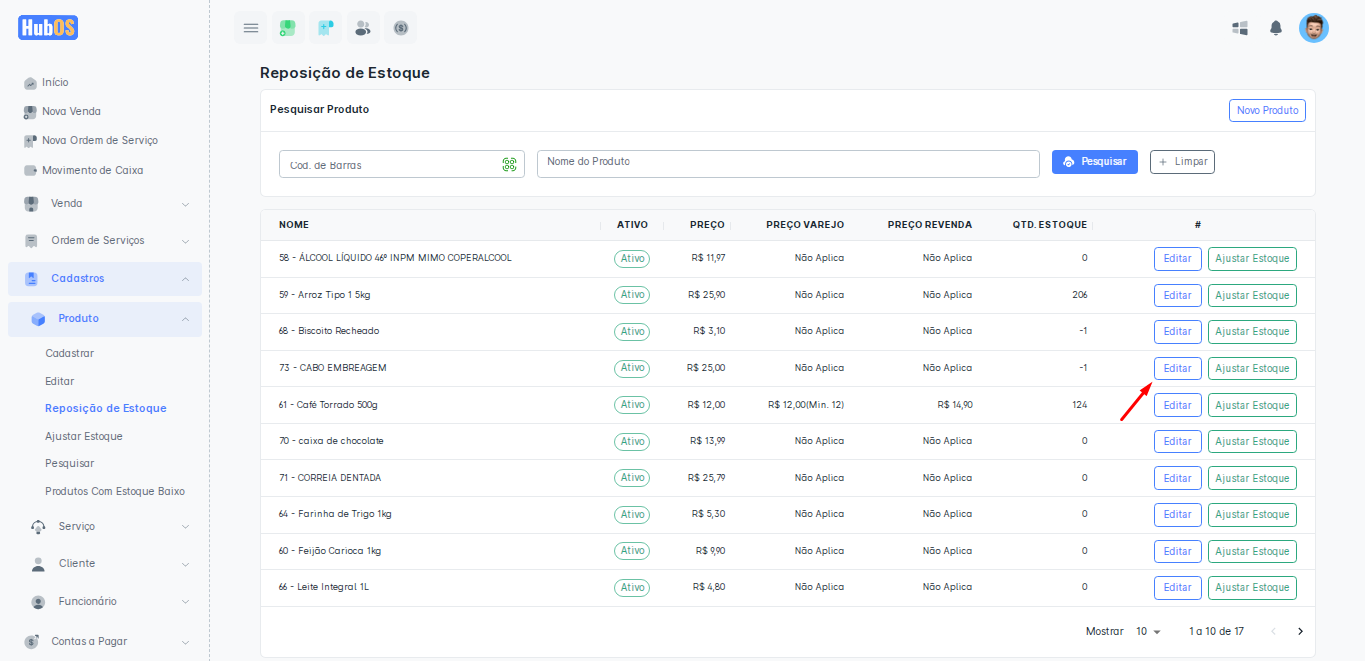Click Novo Produto button
Image resolution: width=1365 pixels, height=661 pixels.
click(x=1267, y=110)
